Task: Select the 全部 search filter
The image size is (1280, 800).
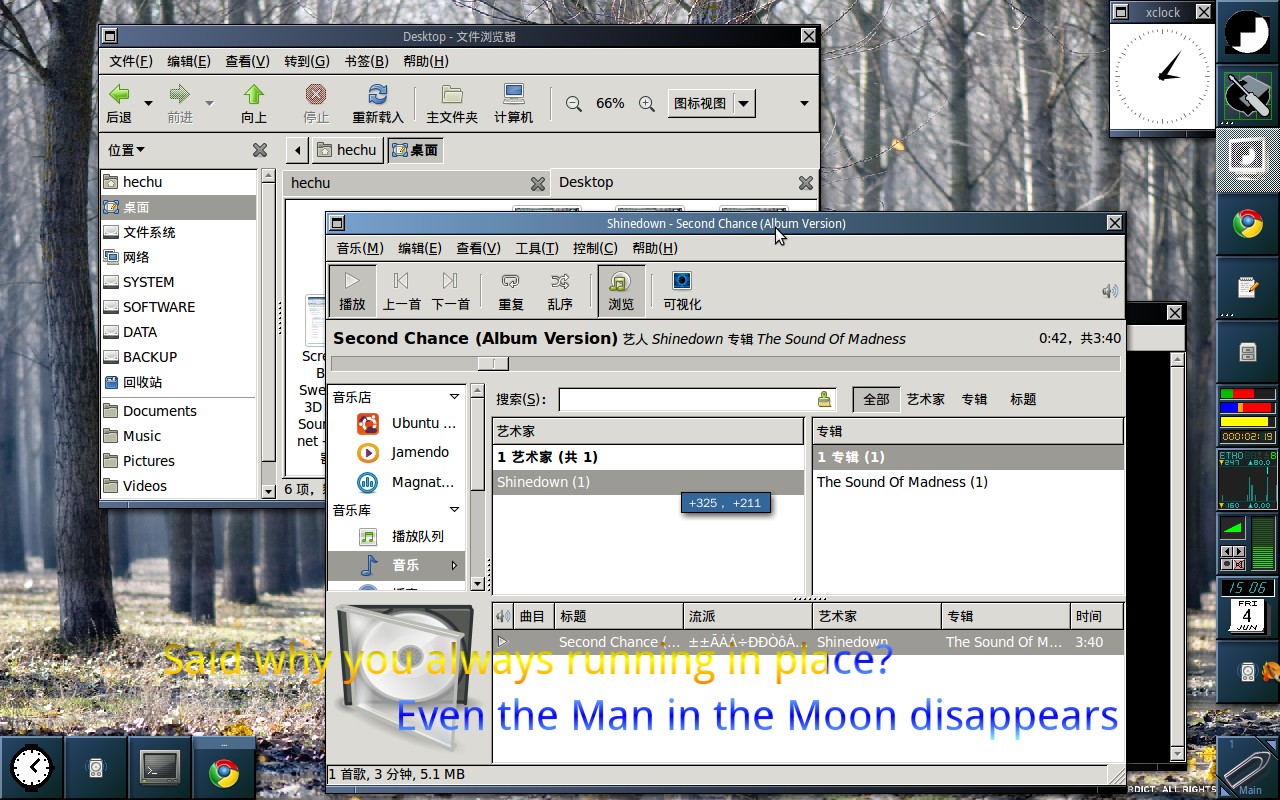Action: click(x=876, y=399)
